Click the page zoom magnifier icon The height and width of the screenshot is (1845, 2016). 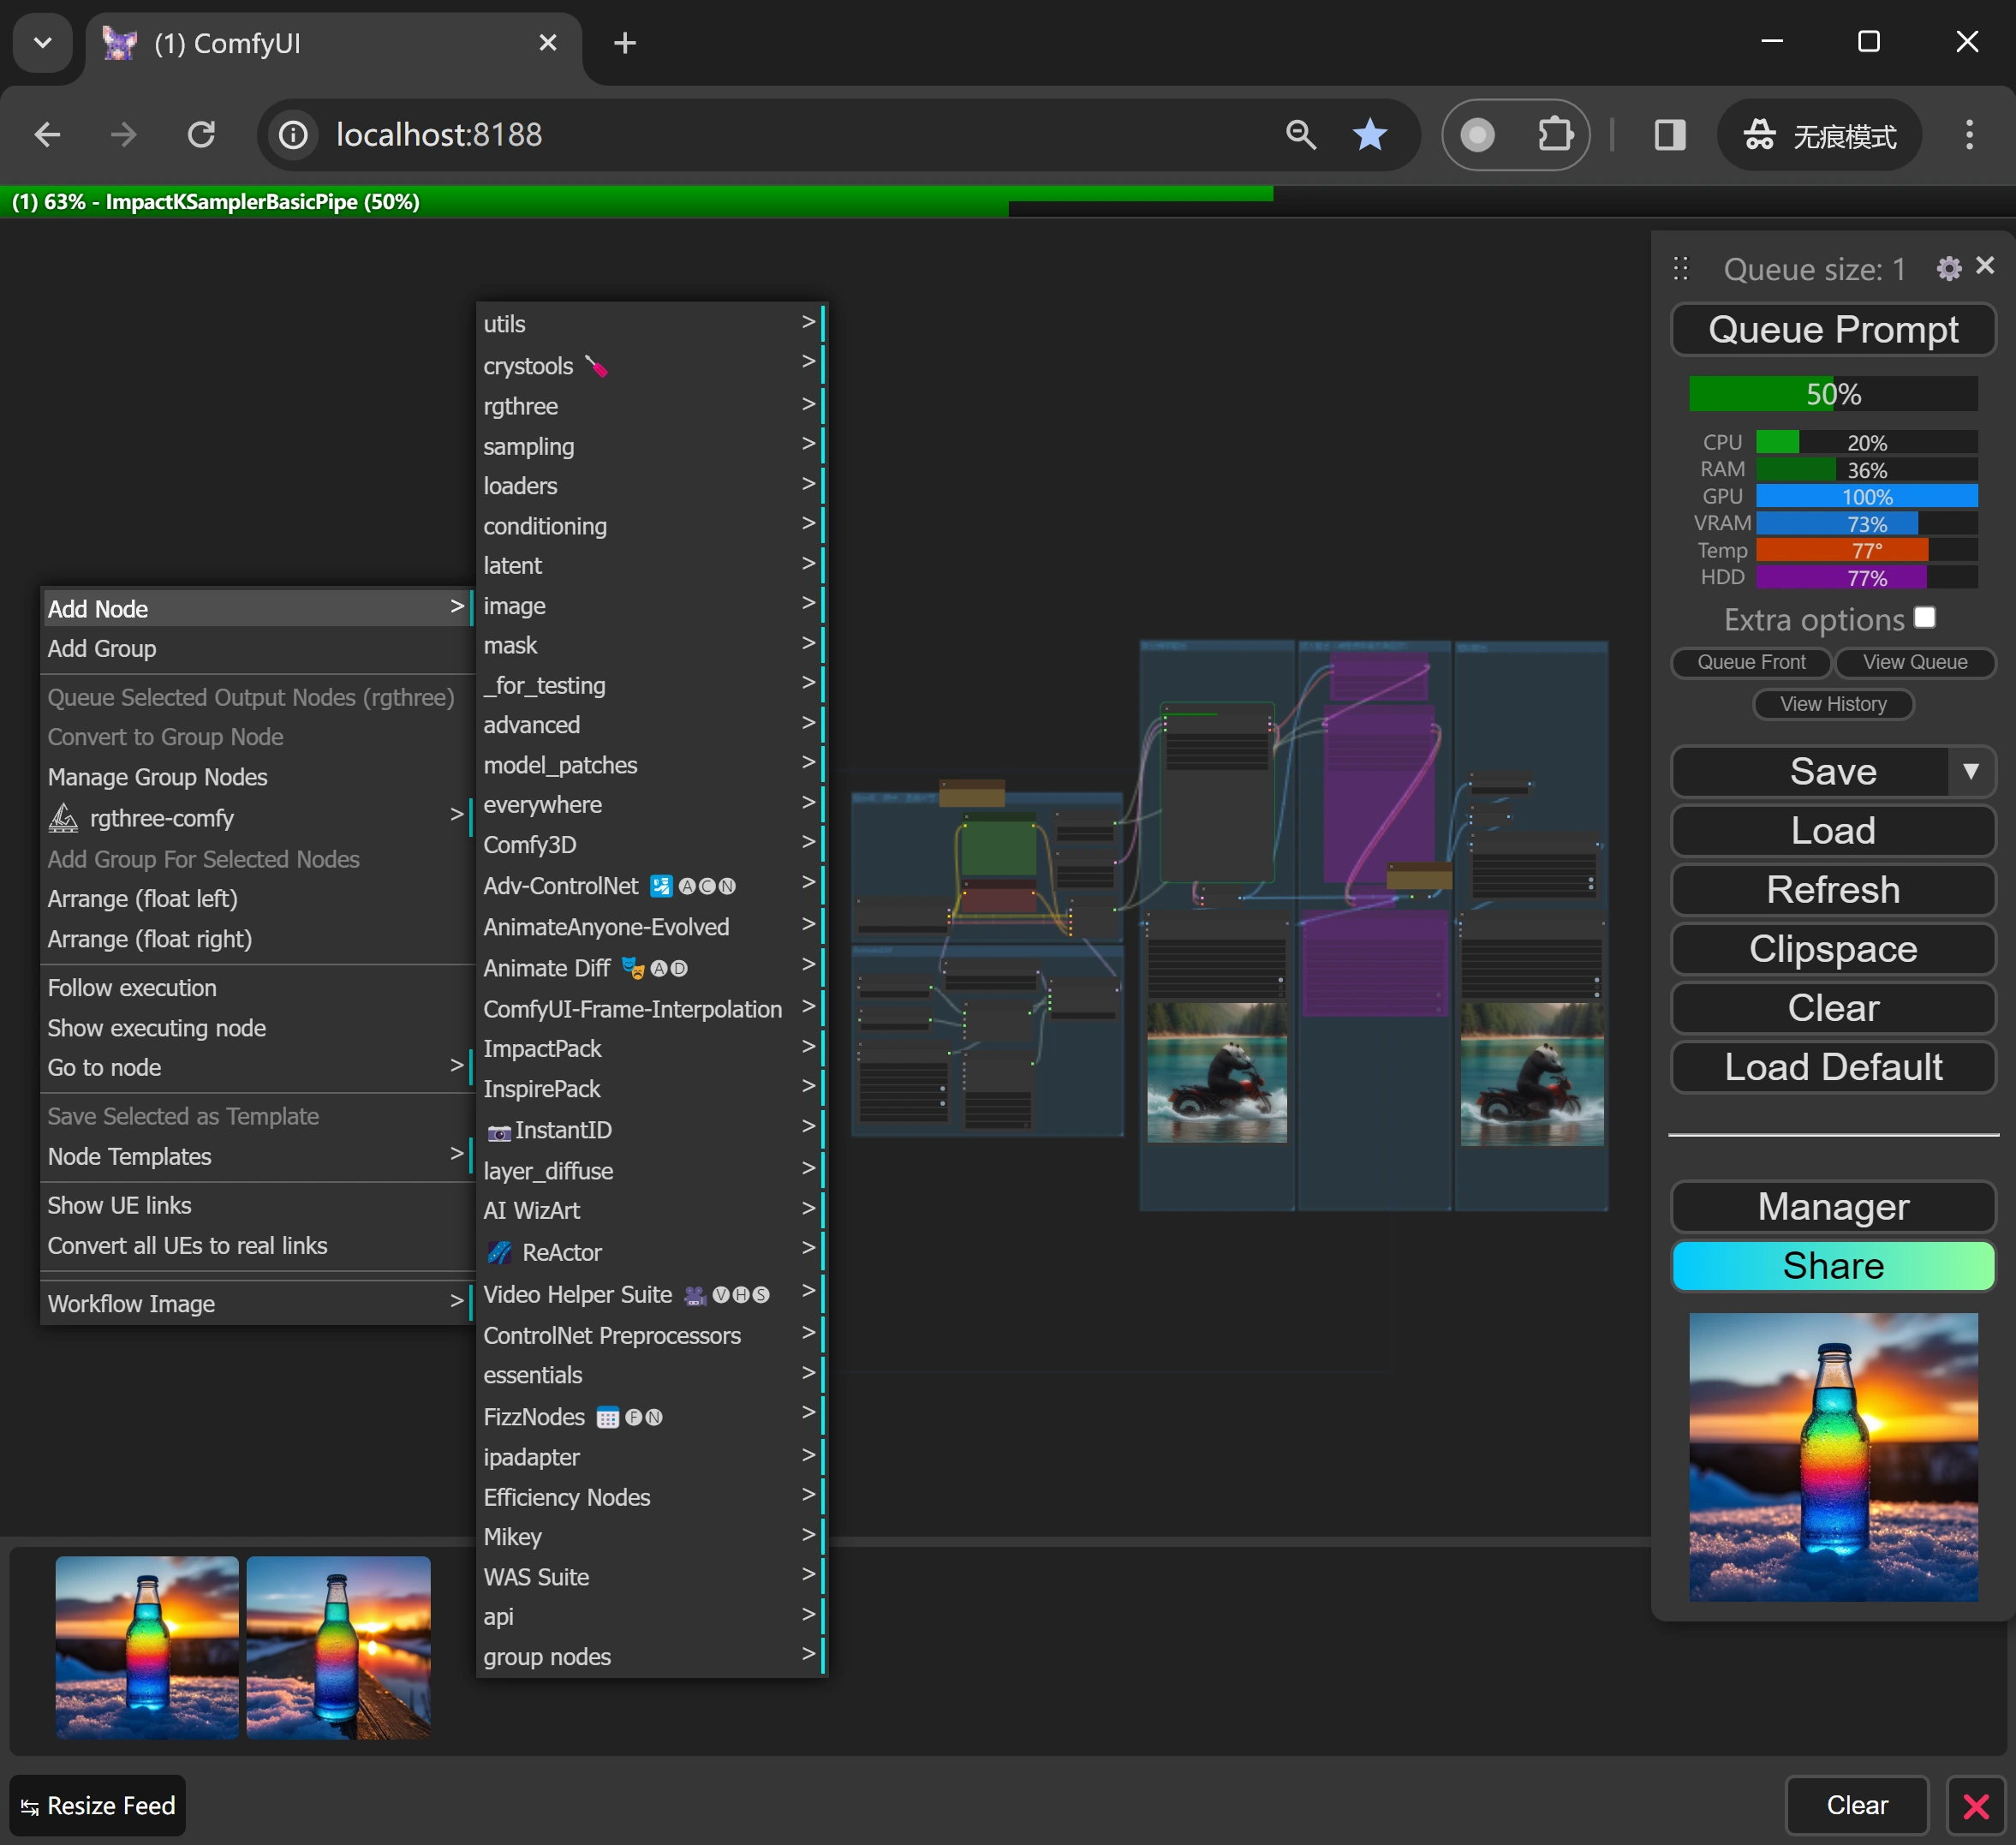[x=1300, y=134]
